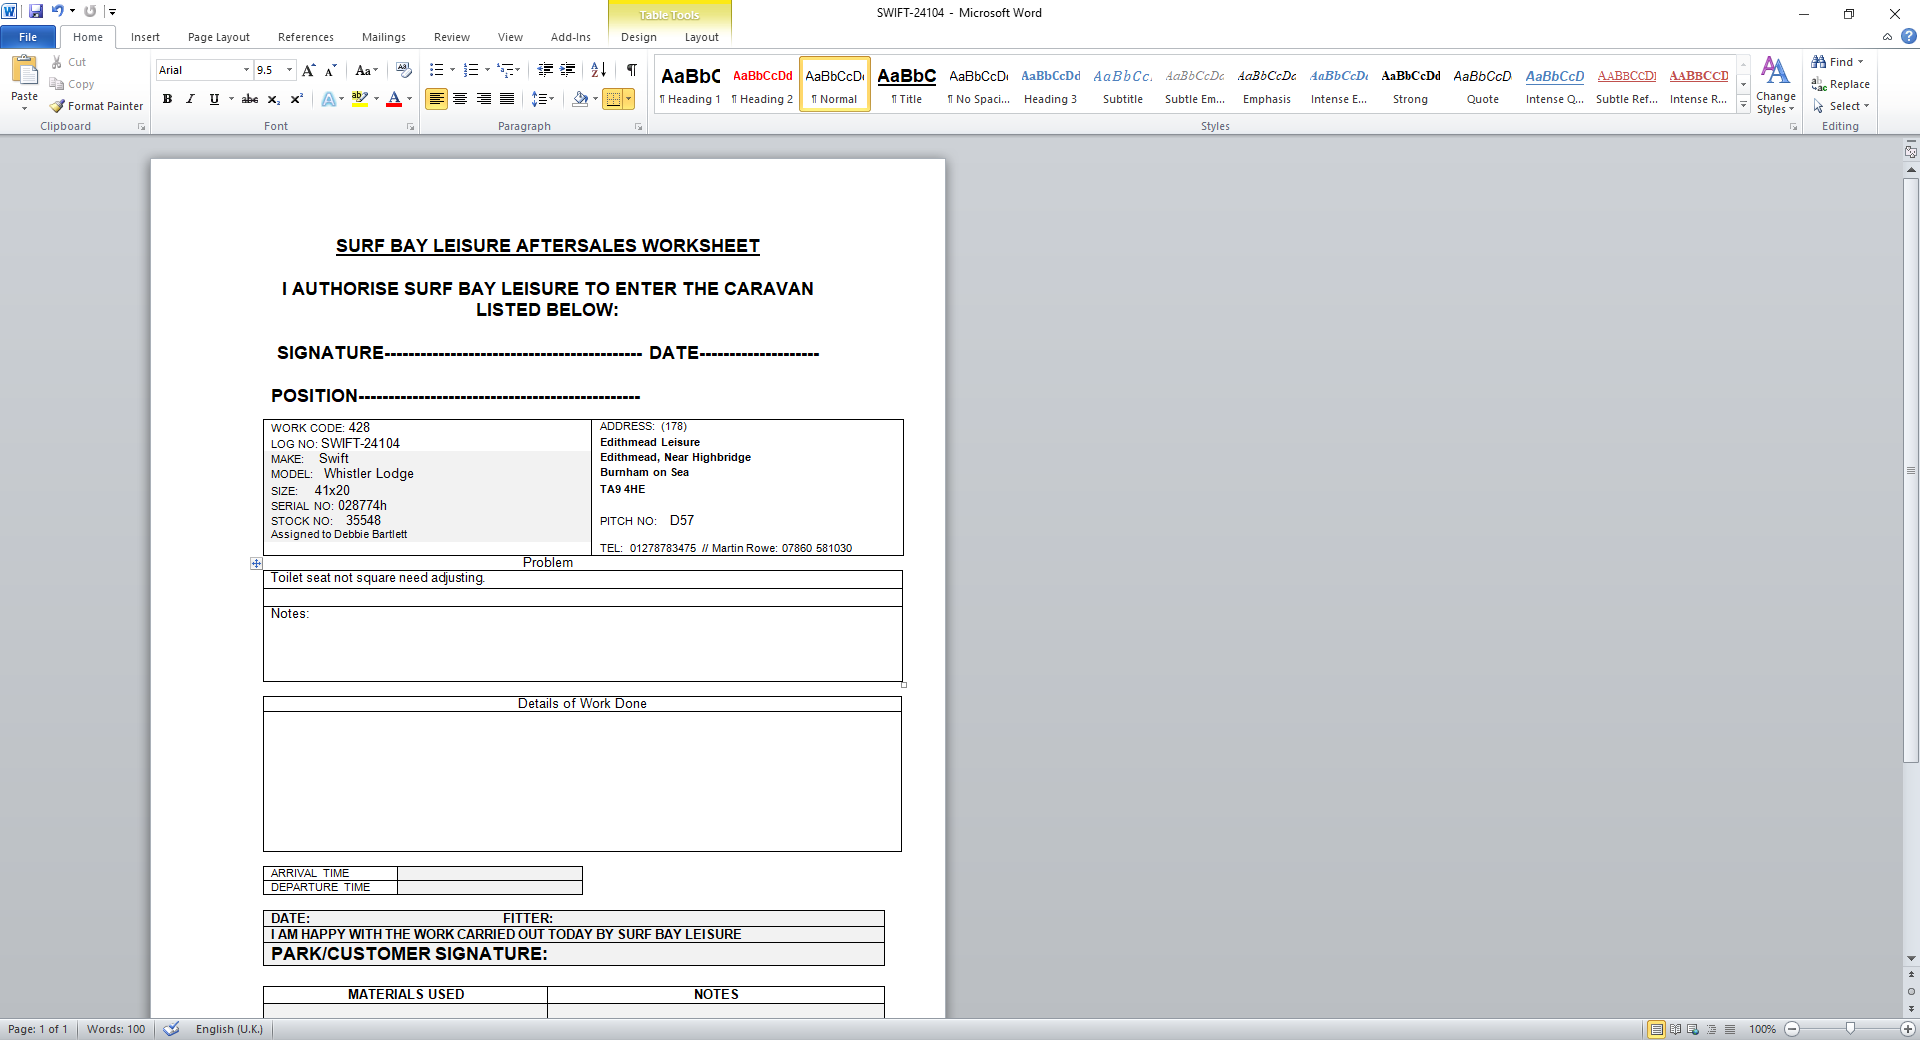Open the font size dropdown showing 9.5
Viewport: 1920px width, 1040px height.
click(290, 70)
